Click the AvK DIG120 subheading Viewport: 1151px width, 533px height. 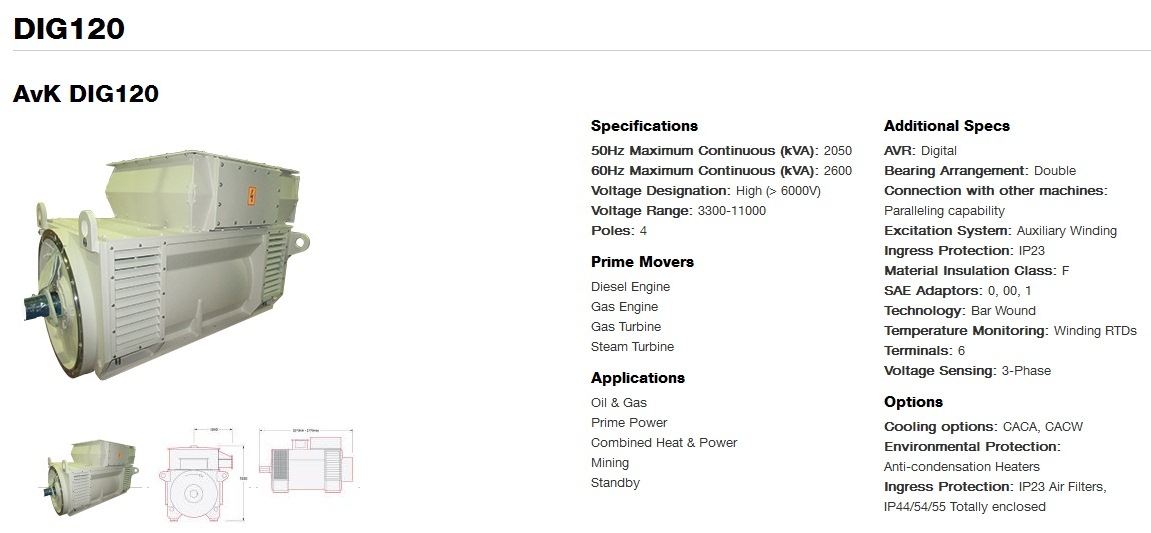tap(86, 94)
